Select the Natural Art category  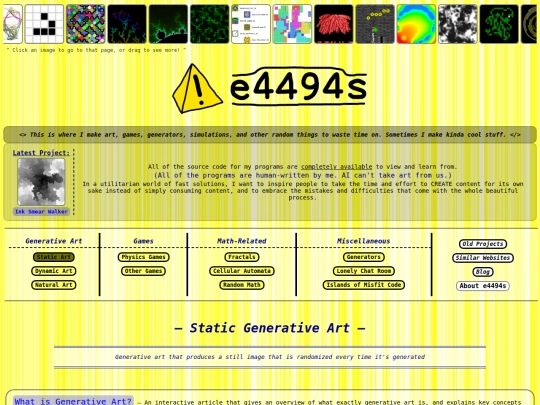pyautogui.click(x=54, y=285)
